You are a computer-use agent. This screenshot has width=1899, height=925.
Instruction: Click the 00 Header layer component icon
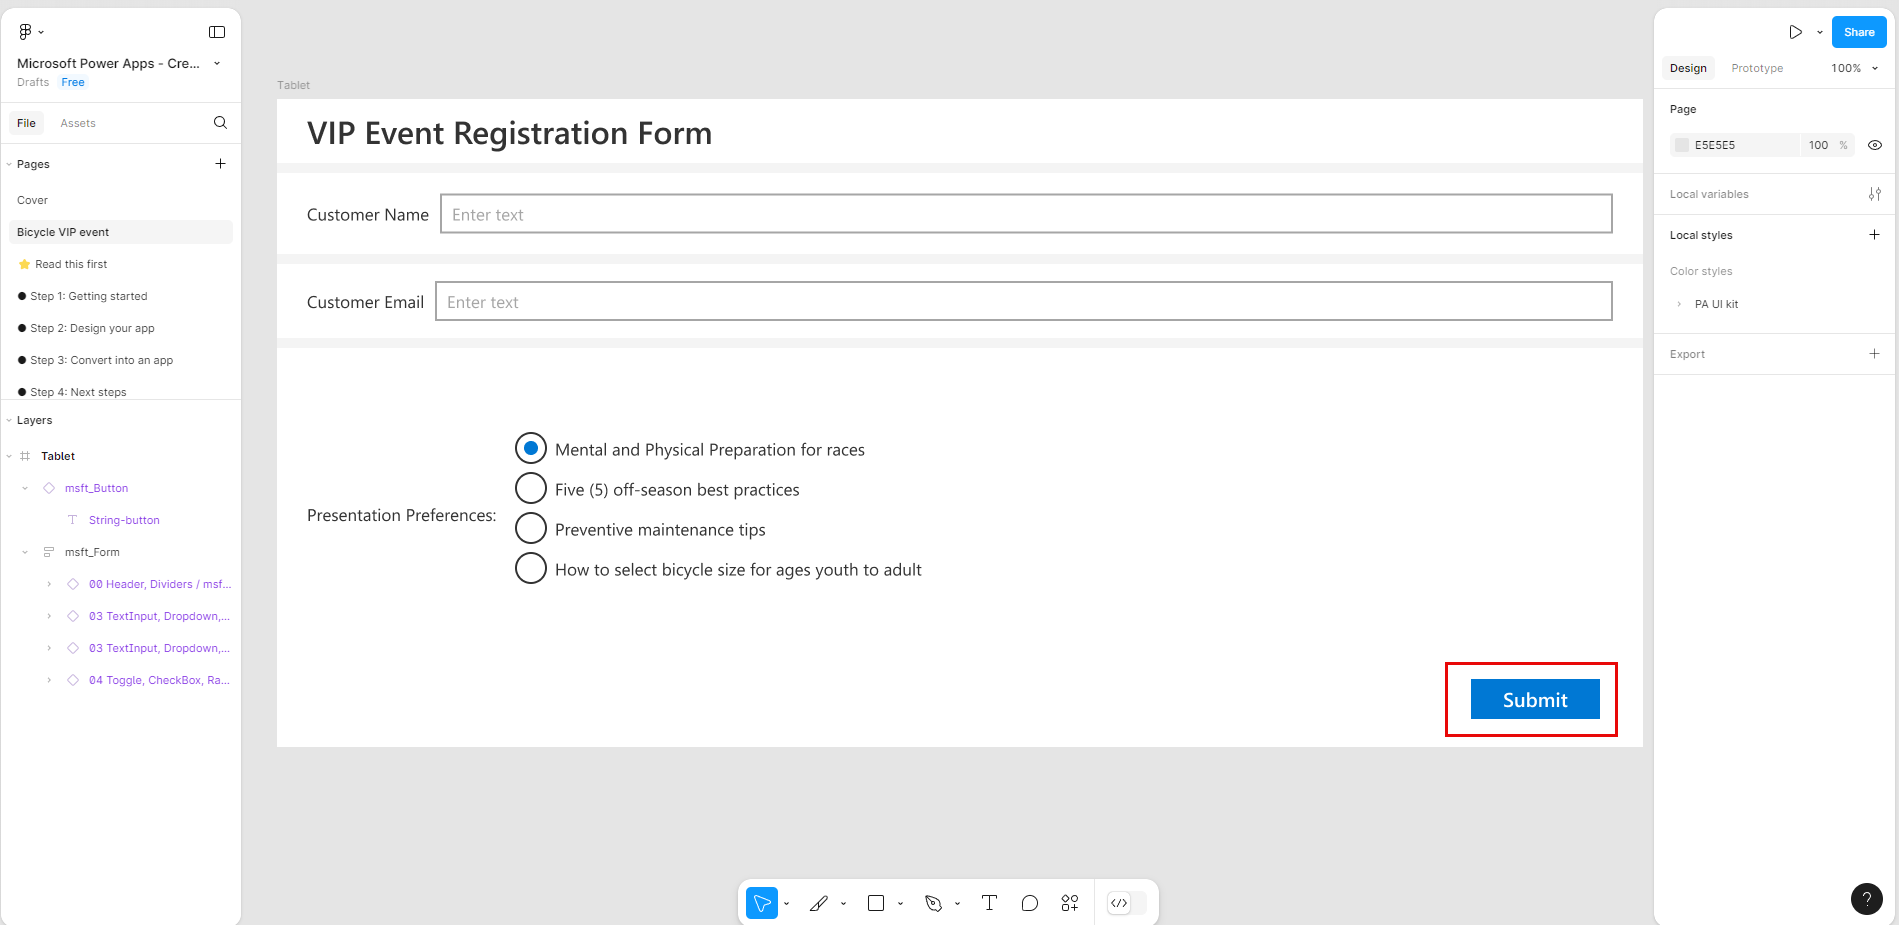tap(73, 584)
